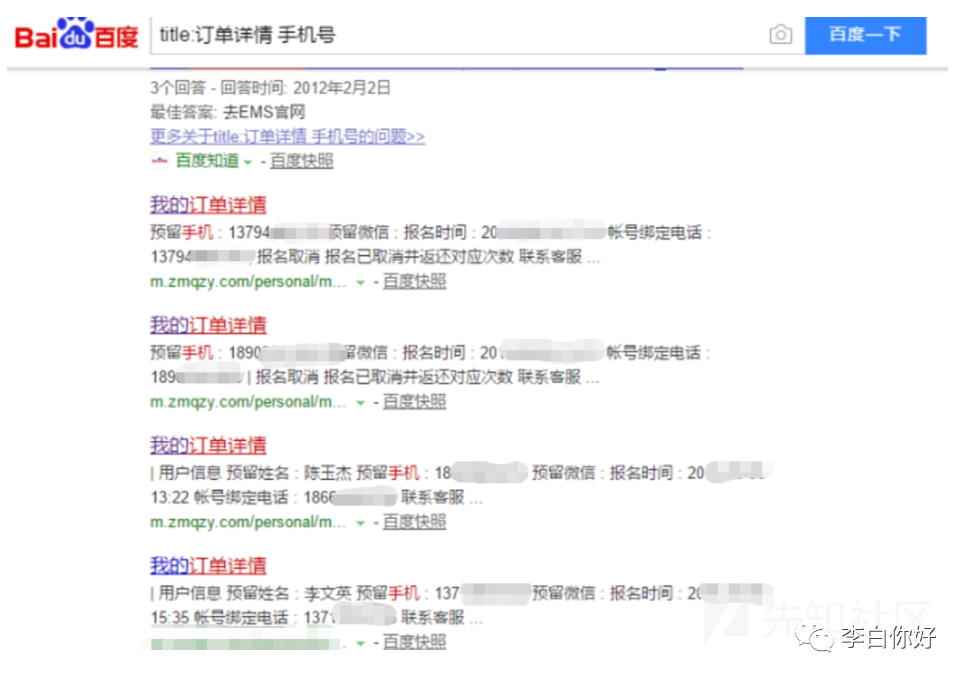Viewport: 968px width, 680px height.
Task: Expand dropdown arrow under 陈玉杰 result
Action: click(x=361, y=524)
